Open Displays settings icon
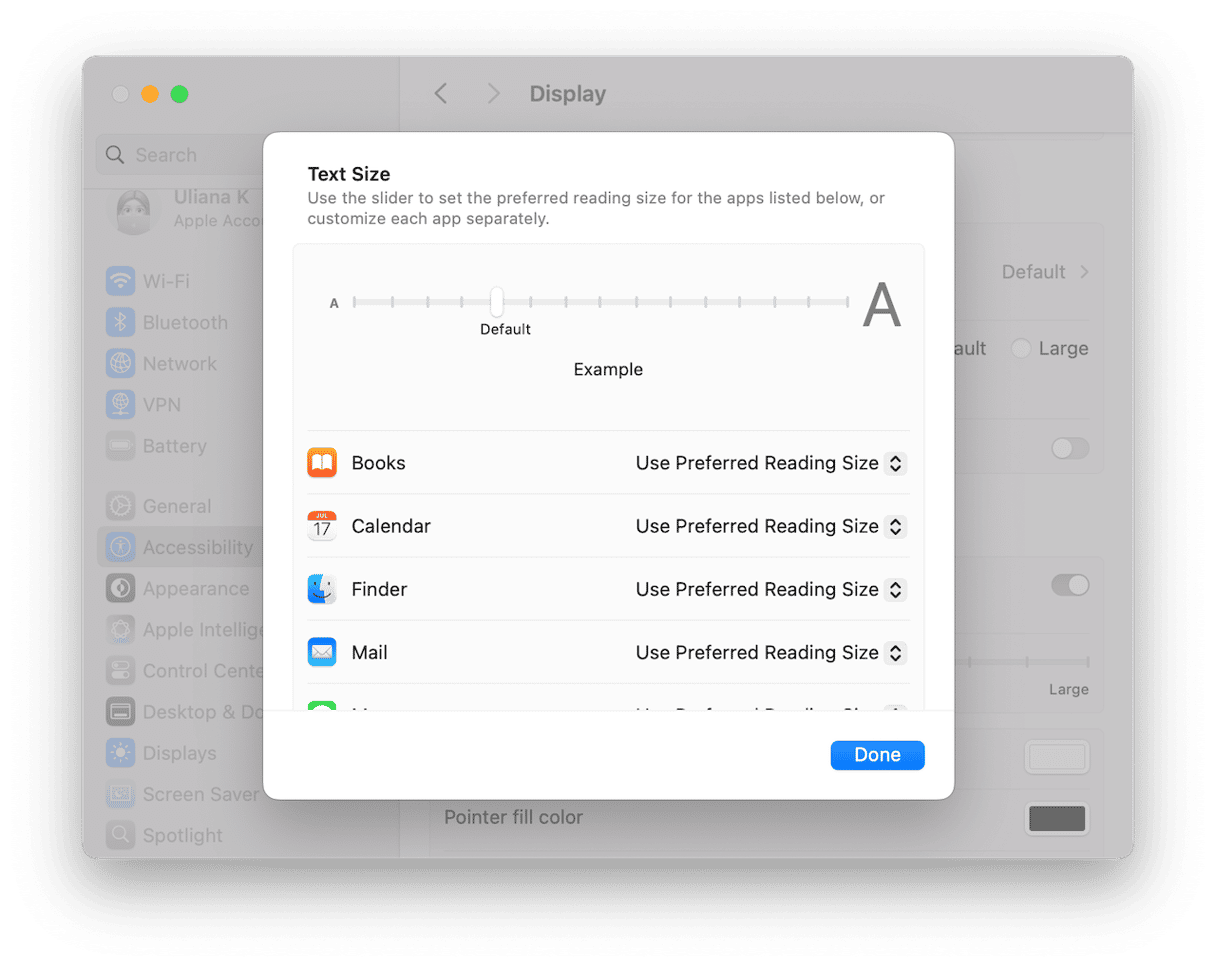The height and width of the screenshot is (967, 1216). 121,753
